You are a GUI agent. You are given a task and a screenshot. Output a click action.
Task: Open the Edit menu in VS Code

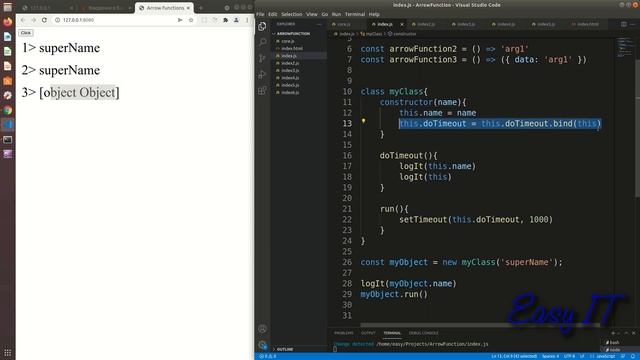point(272,14)
